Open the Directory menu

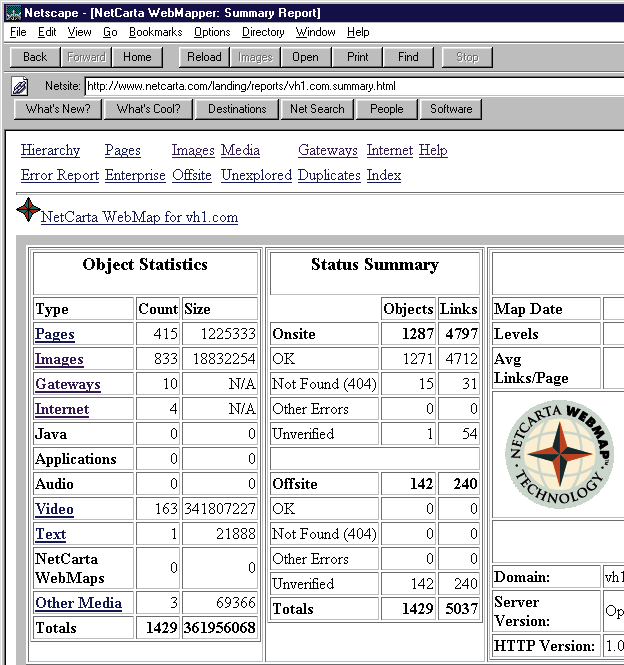tap(263, 32)
